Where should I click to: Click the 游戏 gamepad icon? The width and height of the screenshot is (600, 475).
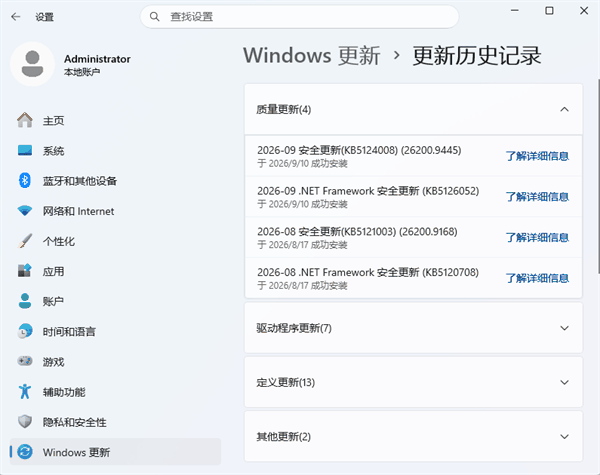(25, 361)
